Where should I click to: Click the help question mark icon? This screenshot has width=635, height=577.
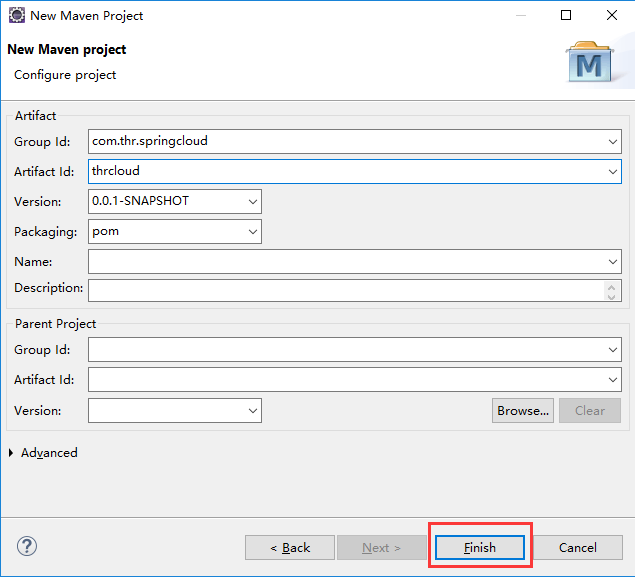pos(27,546)
